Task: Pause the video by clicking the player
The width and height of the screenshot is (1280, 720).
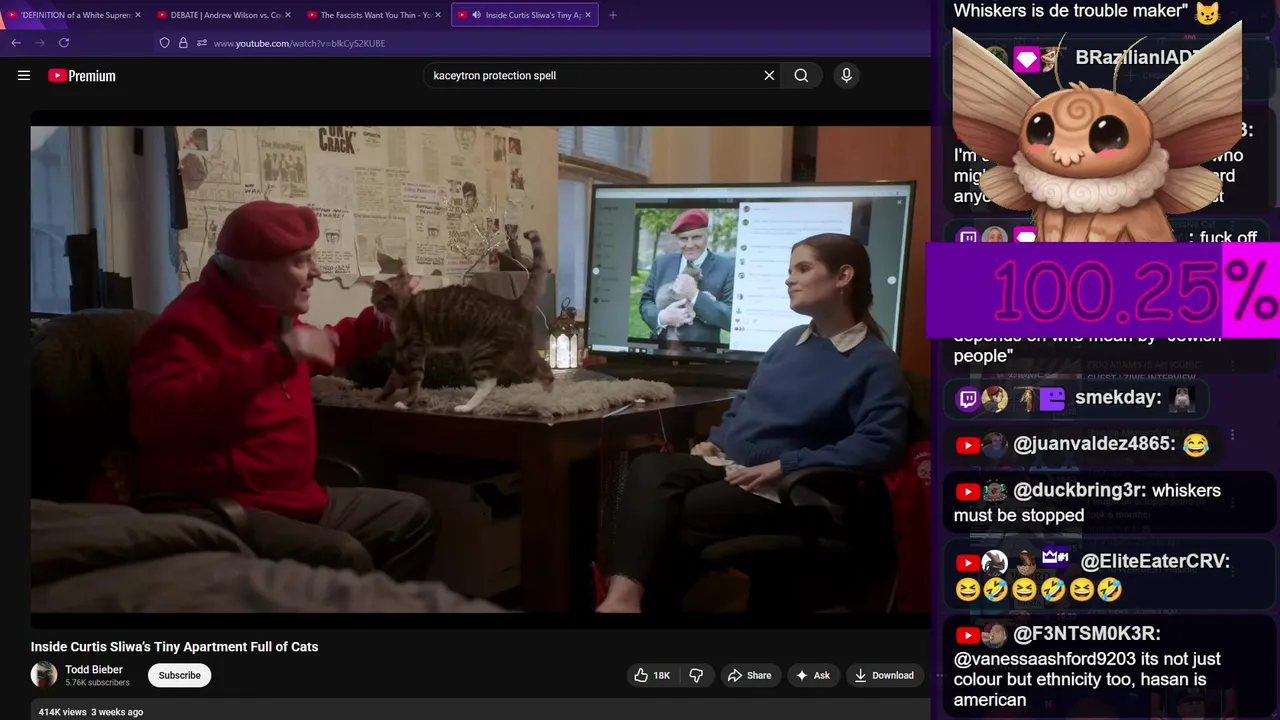Action: 480,368
